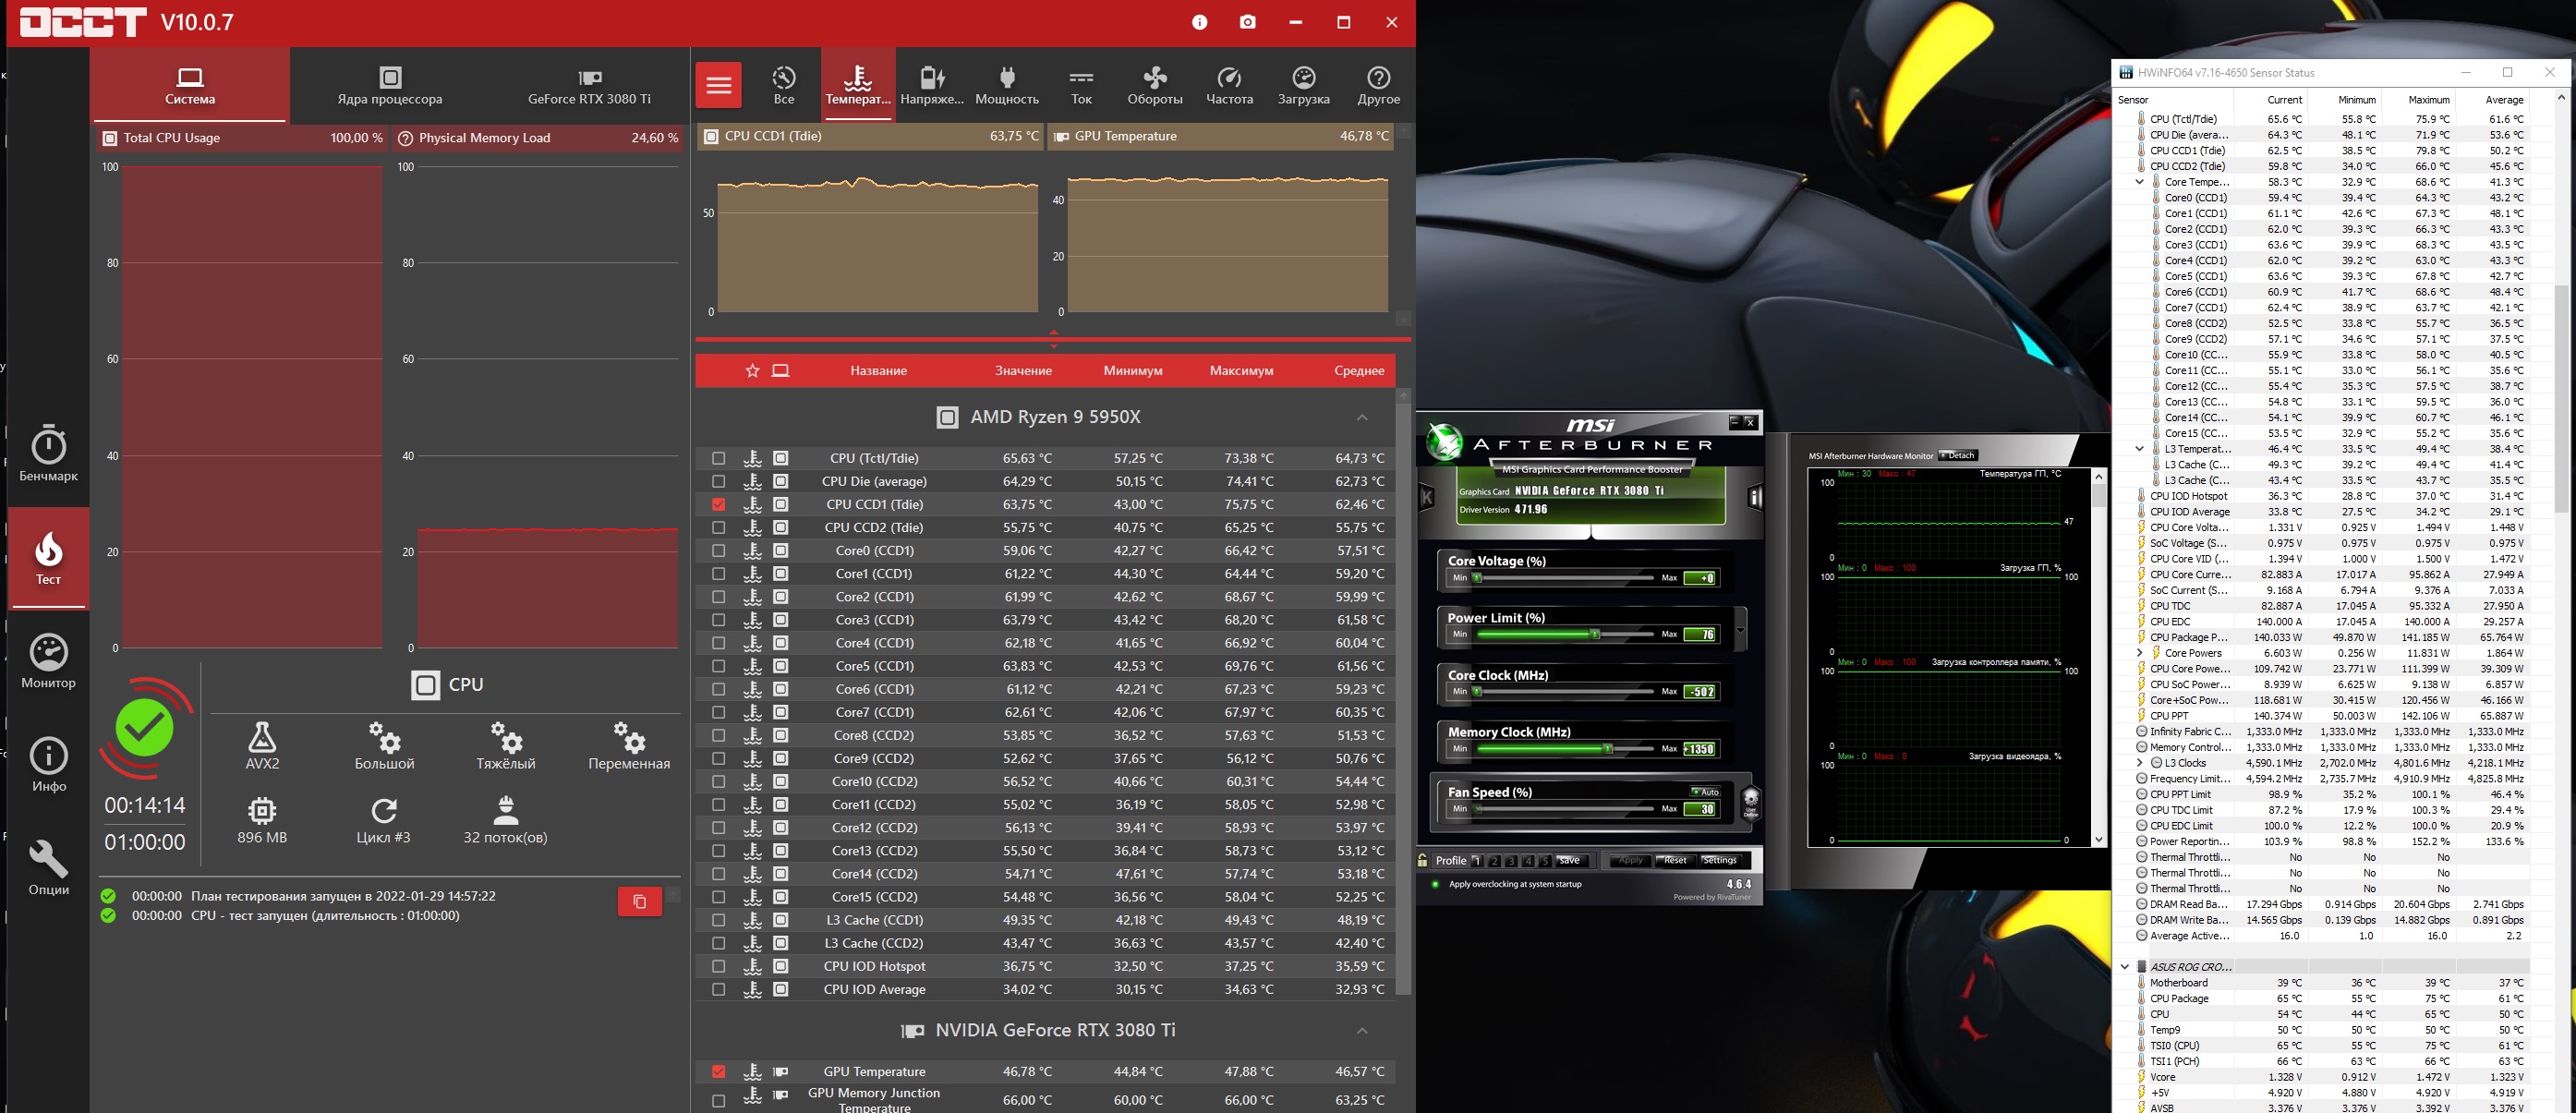
Task: Click the red hamburger menu button
Action: (718, 86)
